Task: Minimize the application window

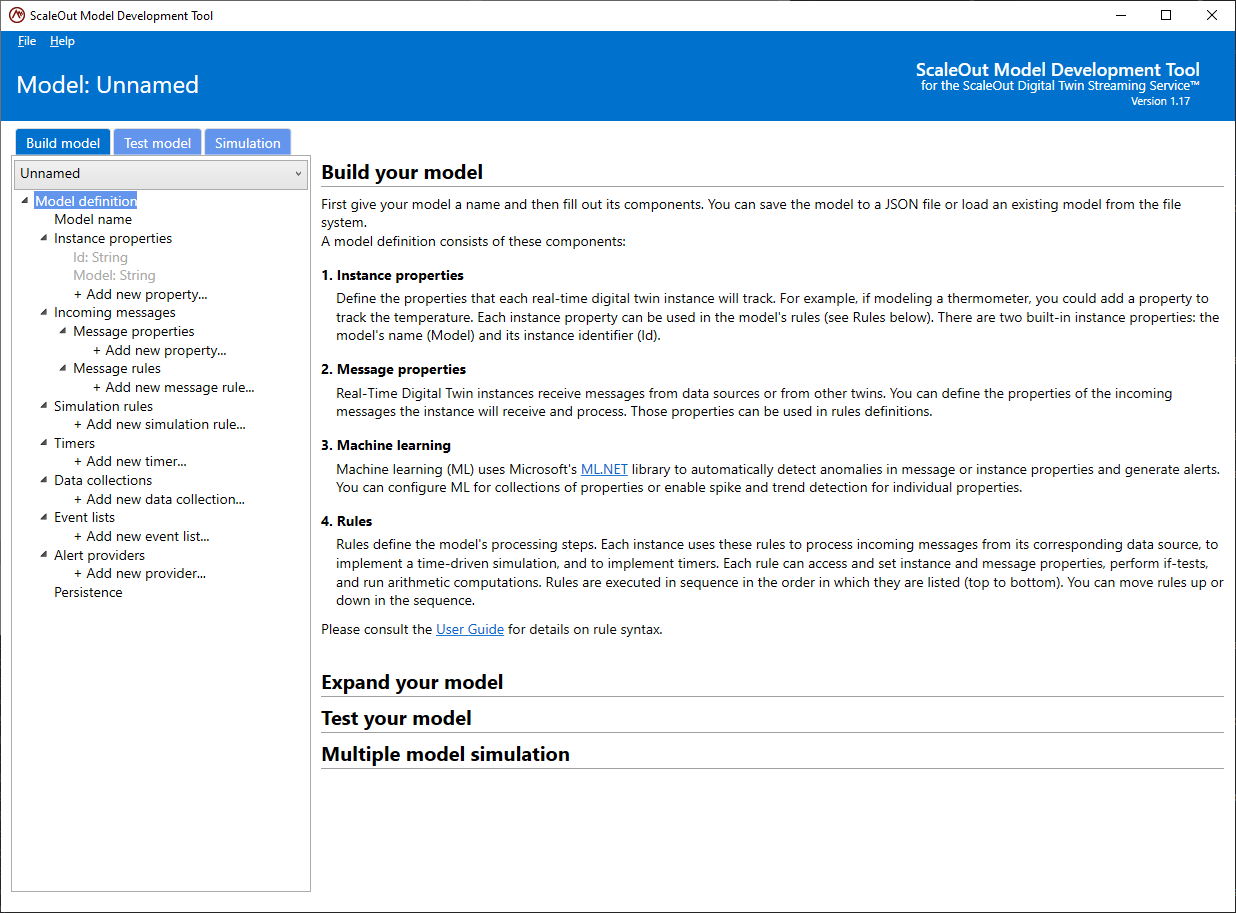Action: (1120, 15)
